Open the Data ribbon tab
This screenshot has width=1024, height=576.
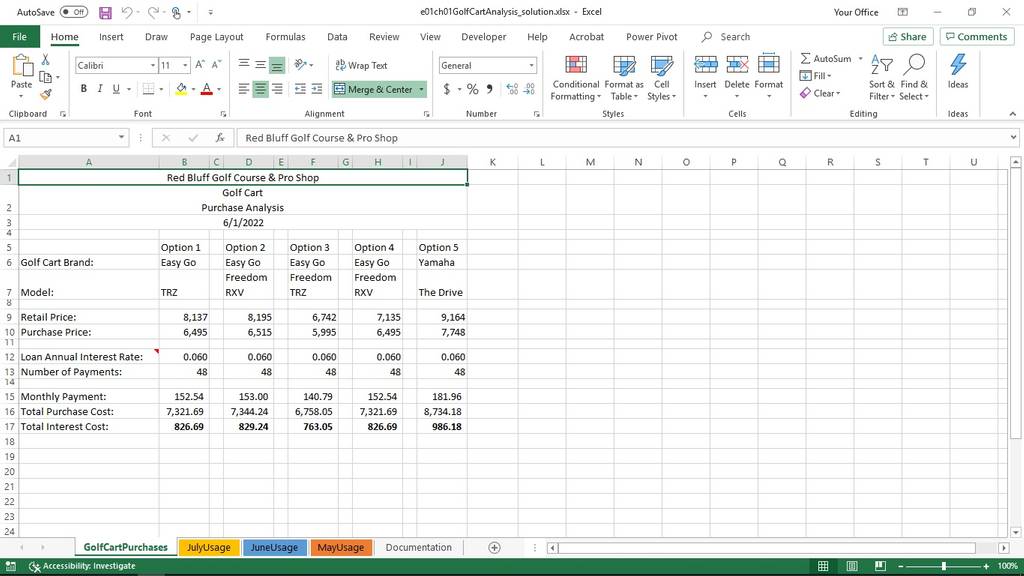pos(337,37)
